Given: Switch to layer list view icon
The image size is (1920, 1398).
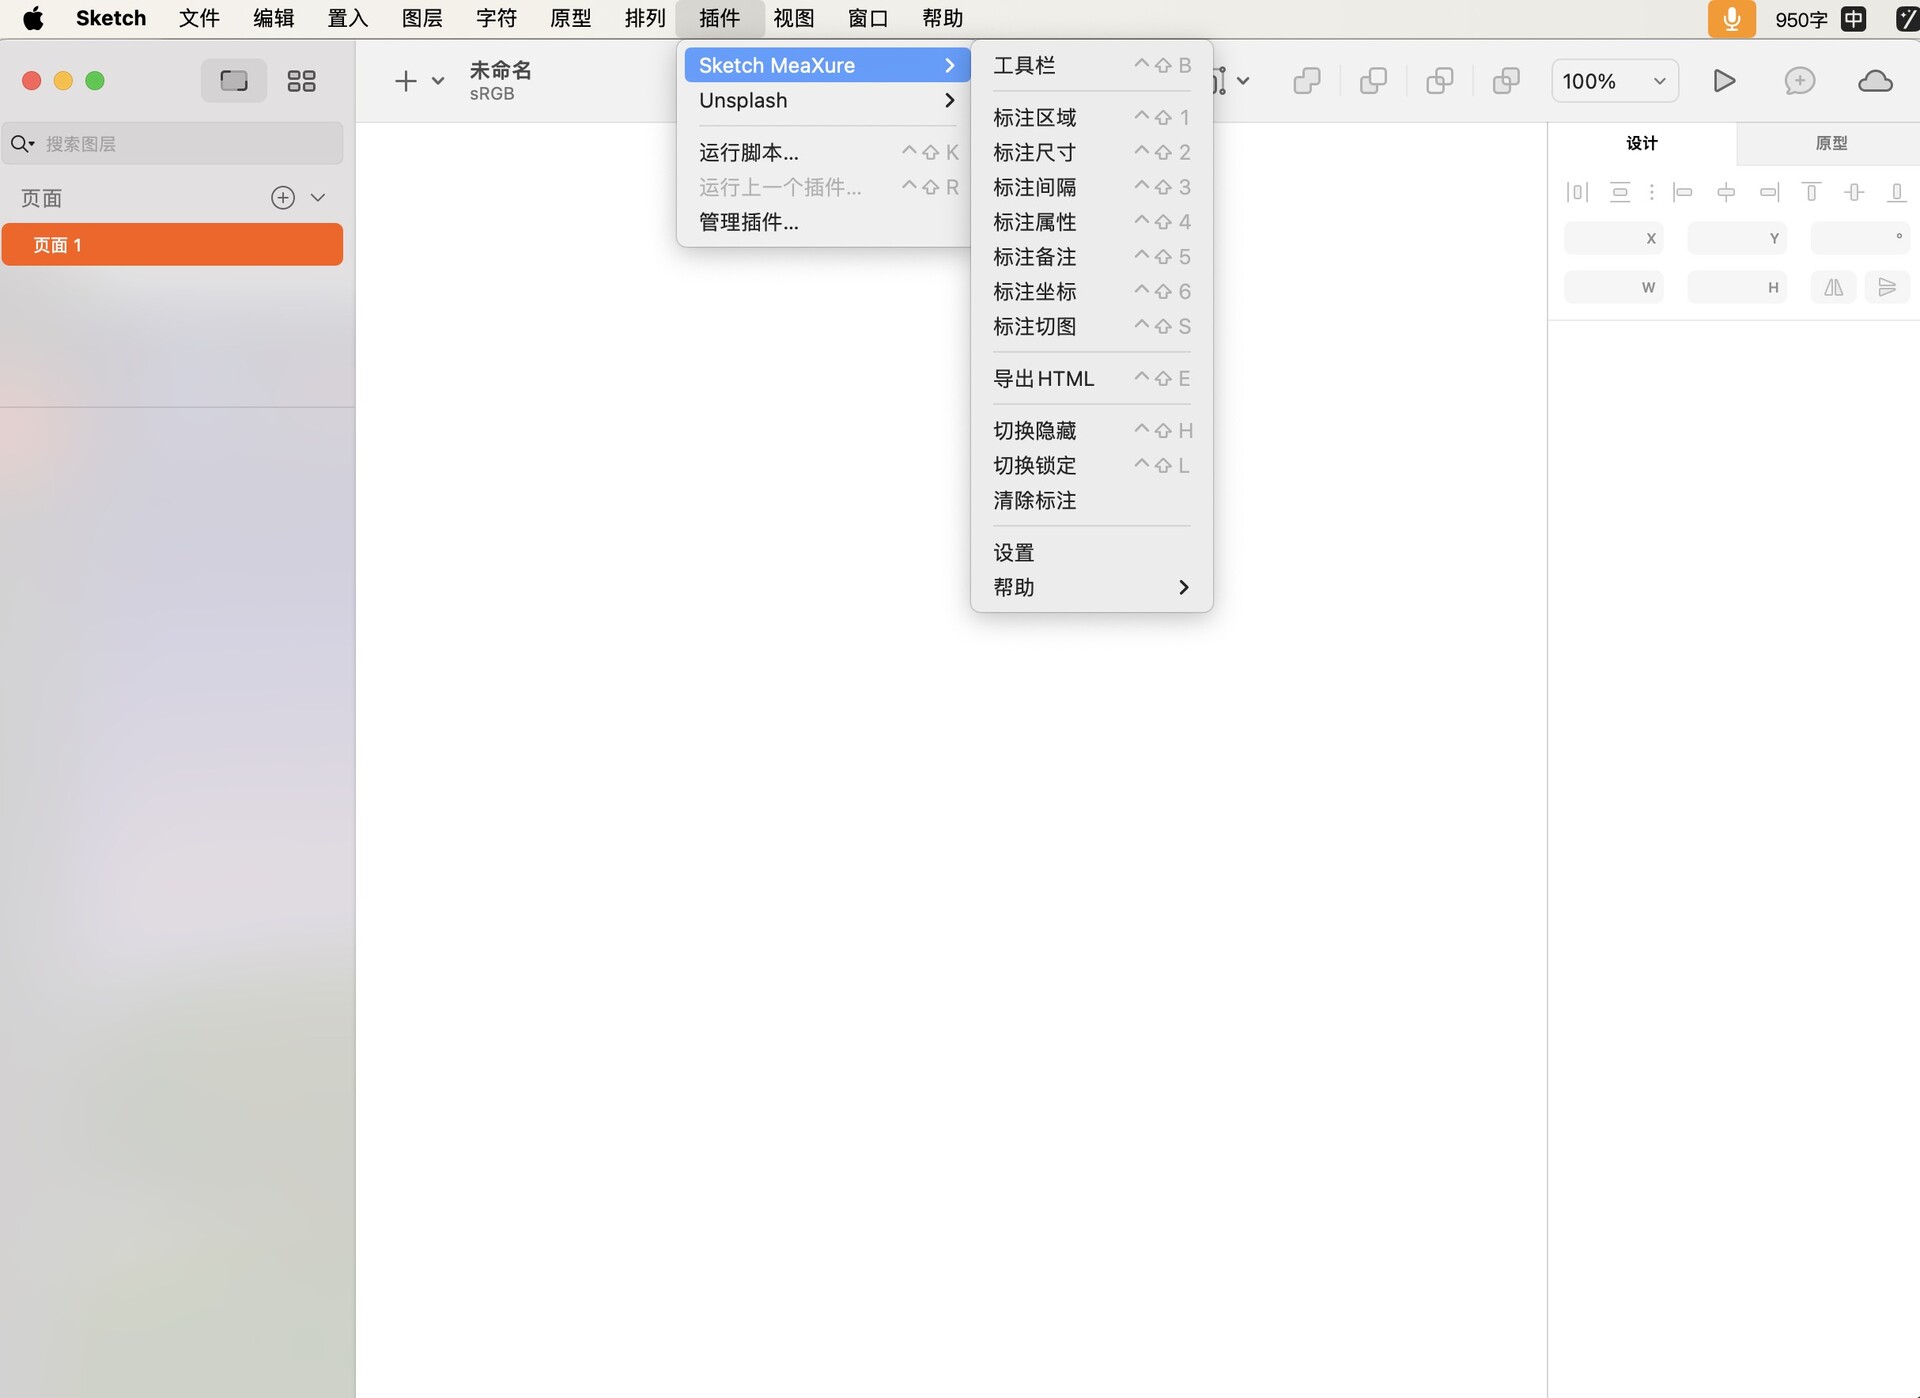Looking at the screenshot, I should 234,81.
